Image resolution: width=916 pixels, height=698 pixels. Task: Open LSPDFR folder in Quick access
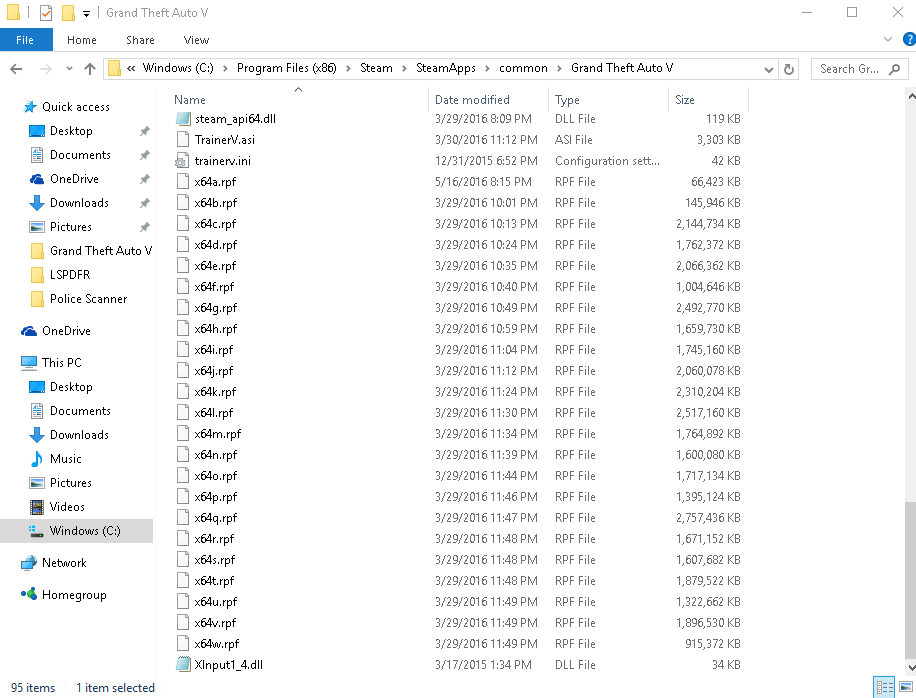coord(70,275)
